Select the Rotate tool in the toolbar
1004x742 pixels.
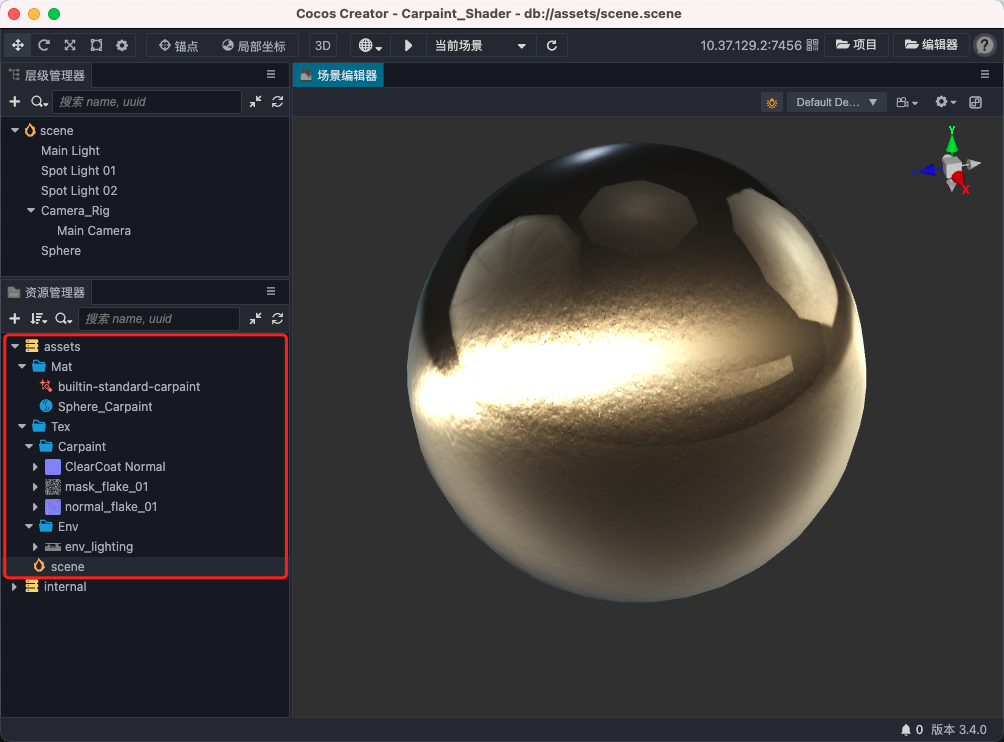pos(43,45)
